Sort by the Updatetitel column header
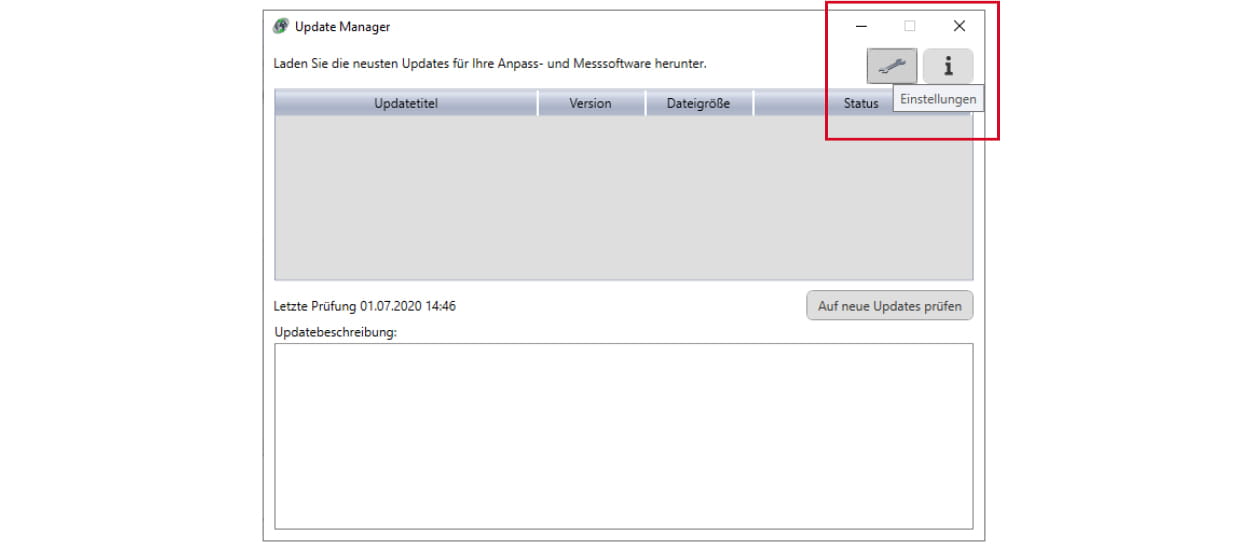Screen dimensions: 1248x550 coord(406,103)
